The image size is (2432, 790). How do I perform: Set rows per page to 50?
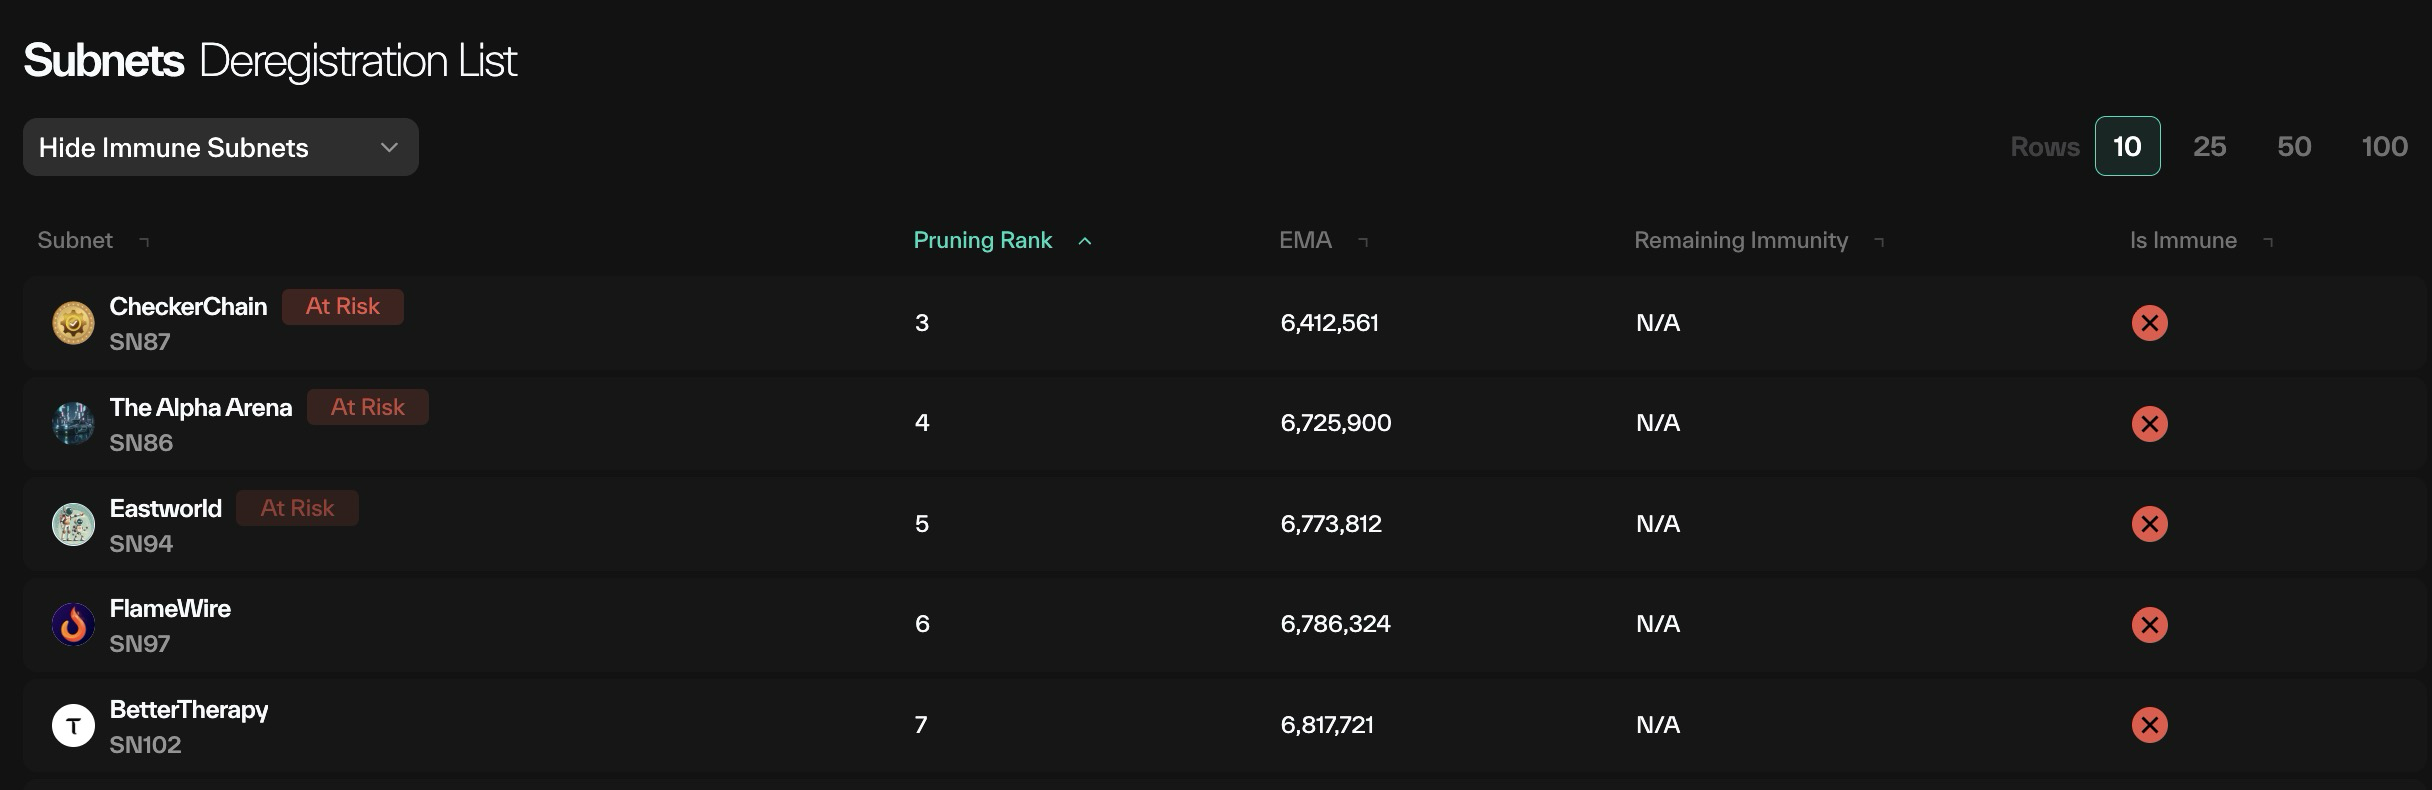click(x=2294, y=147)
